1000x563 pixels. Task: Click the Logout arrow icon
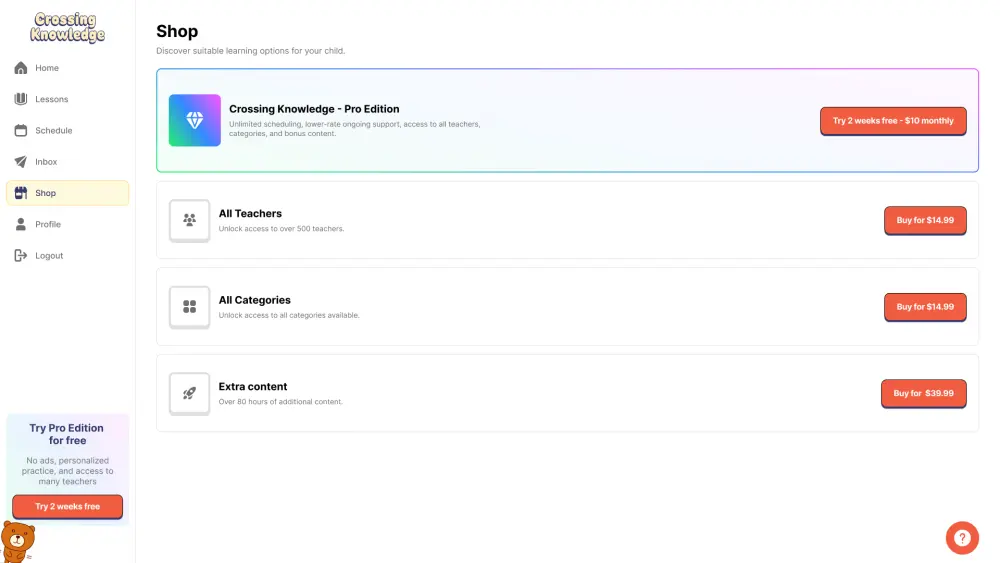coord(21,256)
